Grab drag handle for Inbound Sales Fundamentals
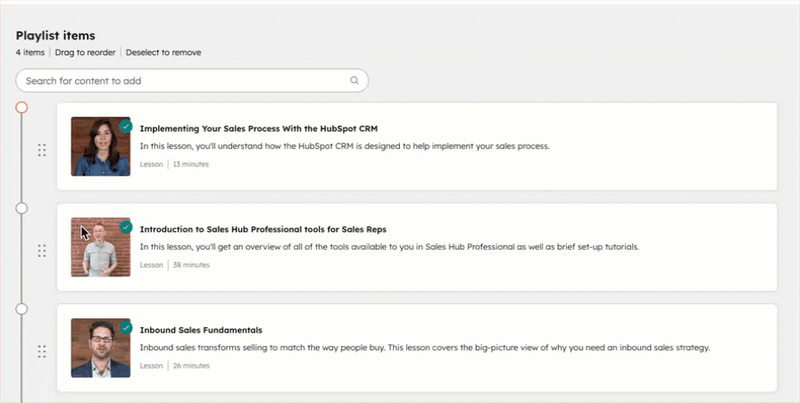This screenshot has width=800, height=403. [x=42, y=351]
